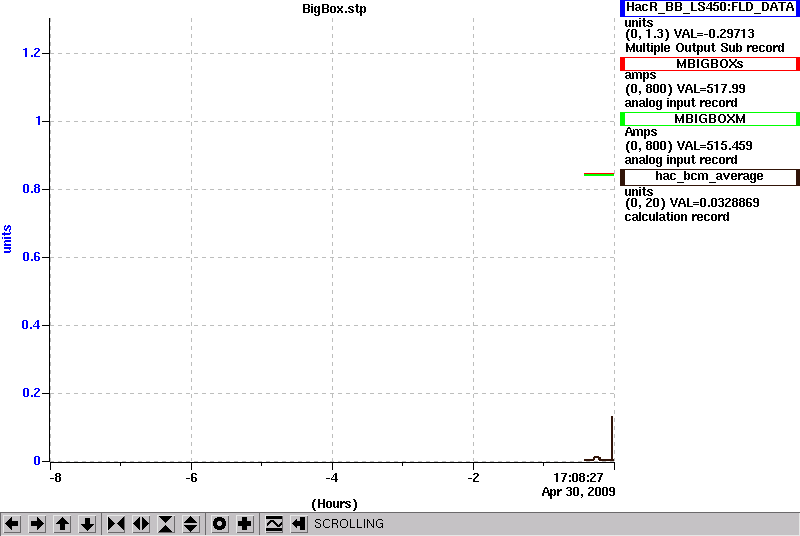Click the vertical zoom-out up-down triangles button
The width and height of the screenshot is (800, 536).
[191, 524]
